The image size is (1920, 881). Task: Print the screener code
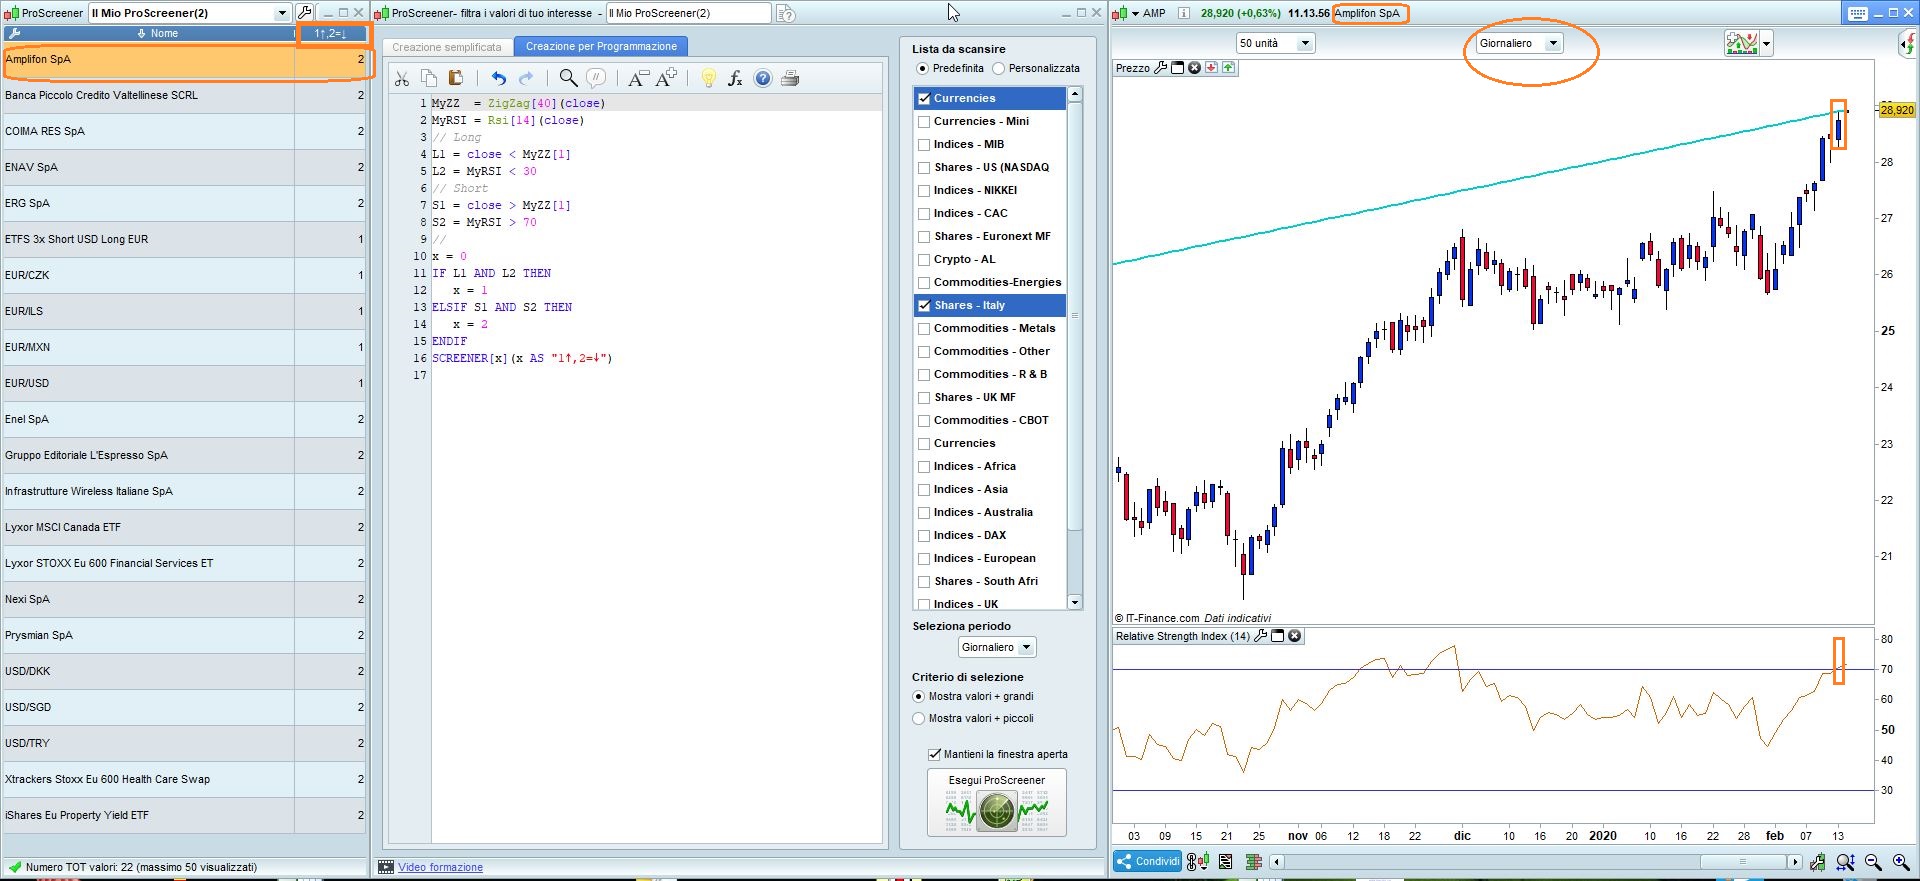click(790, 79)
